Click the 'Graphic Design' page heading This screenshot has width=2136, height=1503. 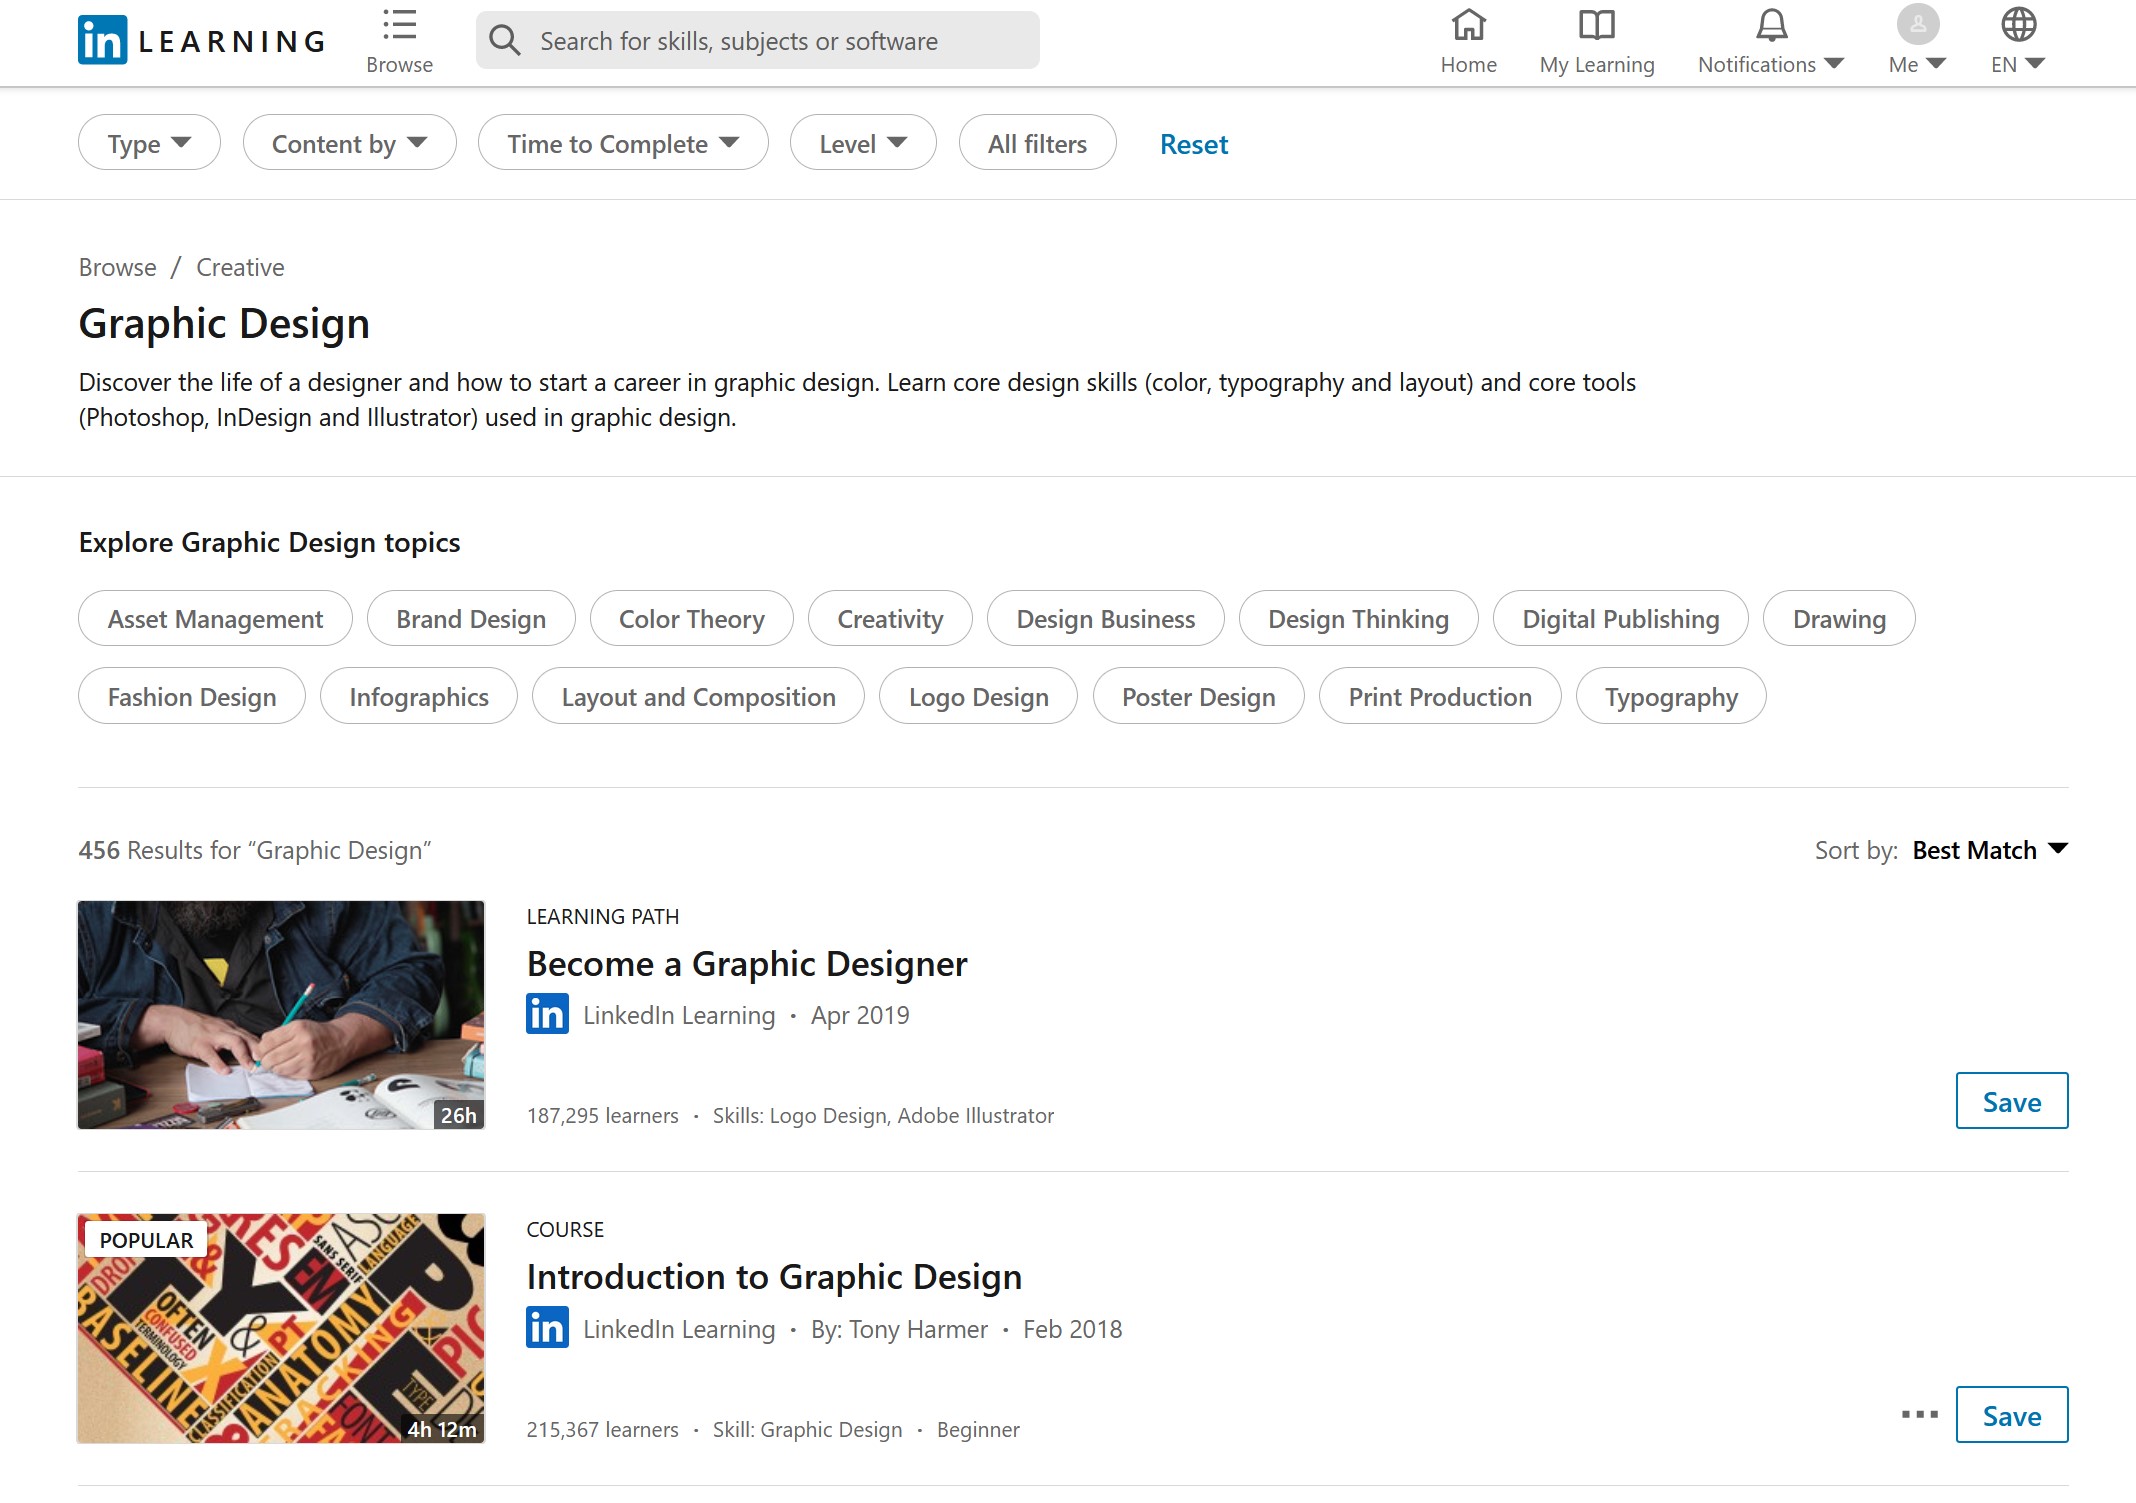(224, 324)
